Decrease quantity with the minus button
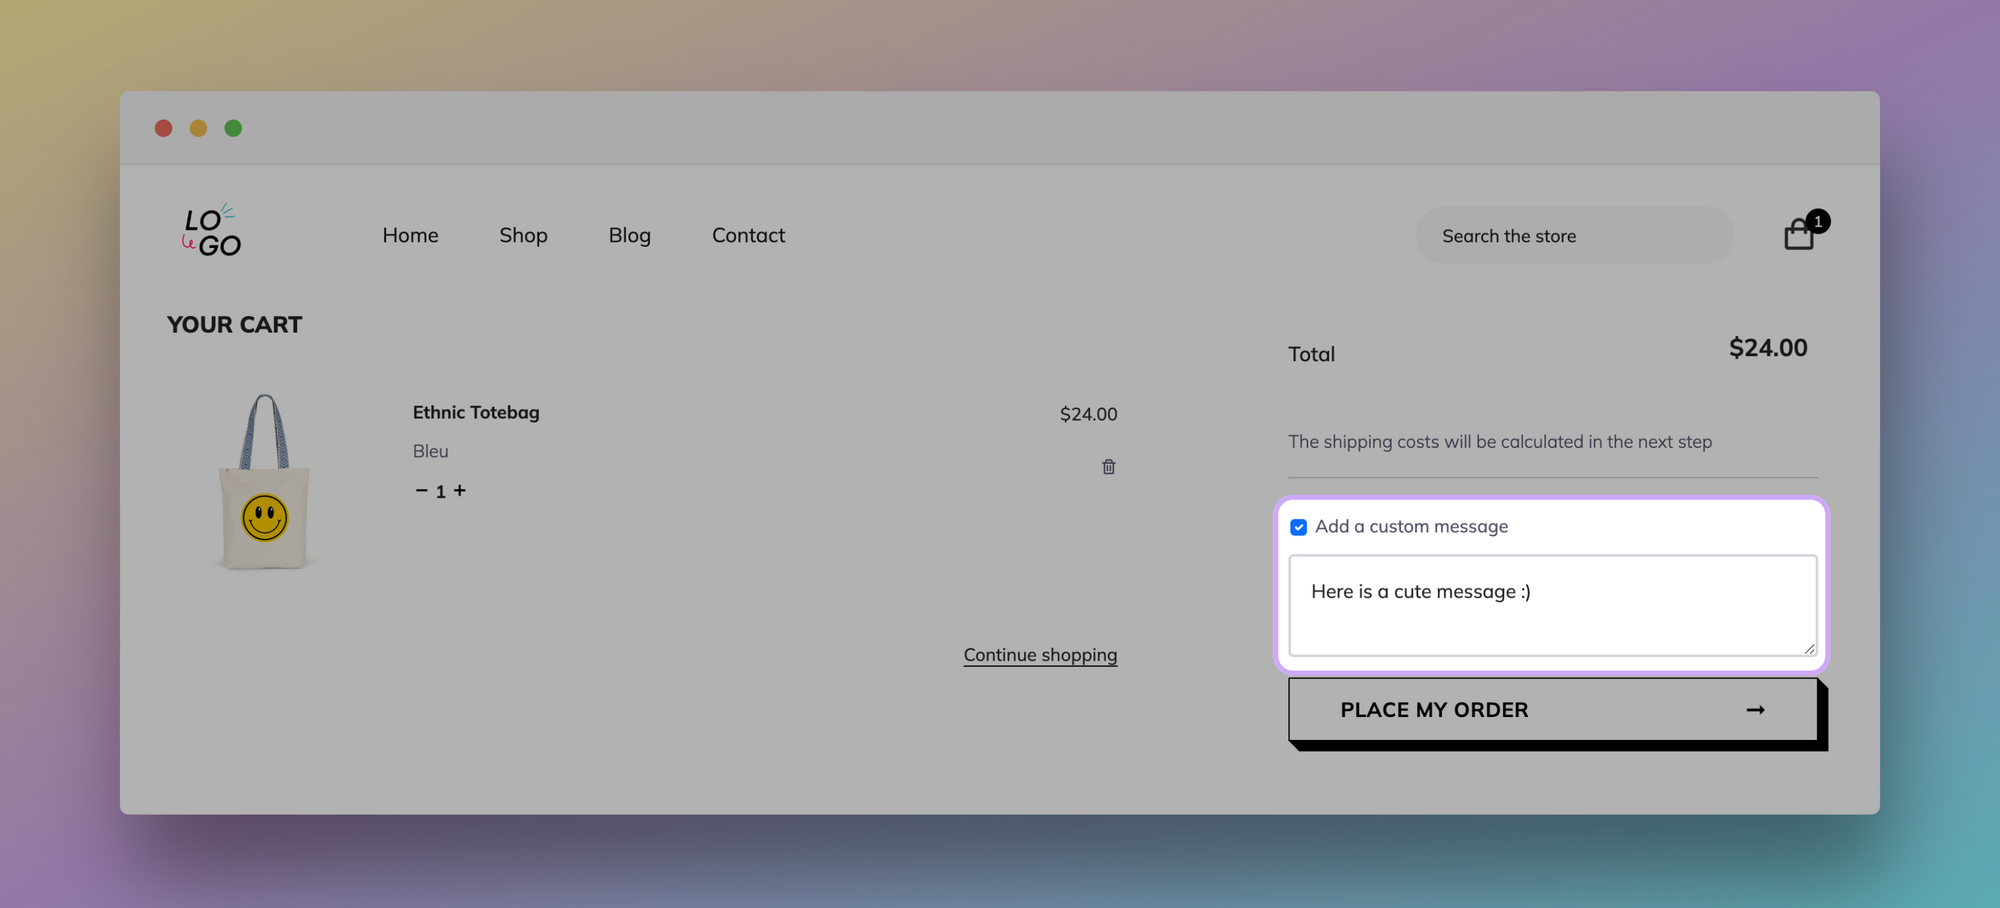Viewport: 2000px width, 908px height. point(421,490)
